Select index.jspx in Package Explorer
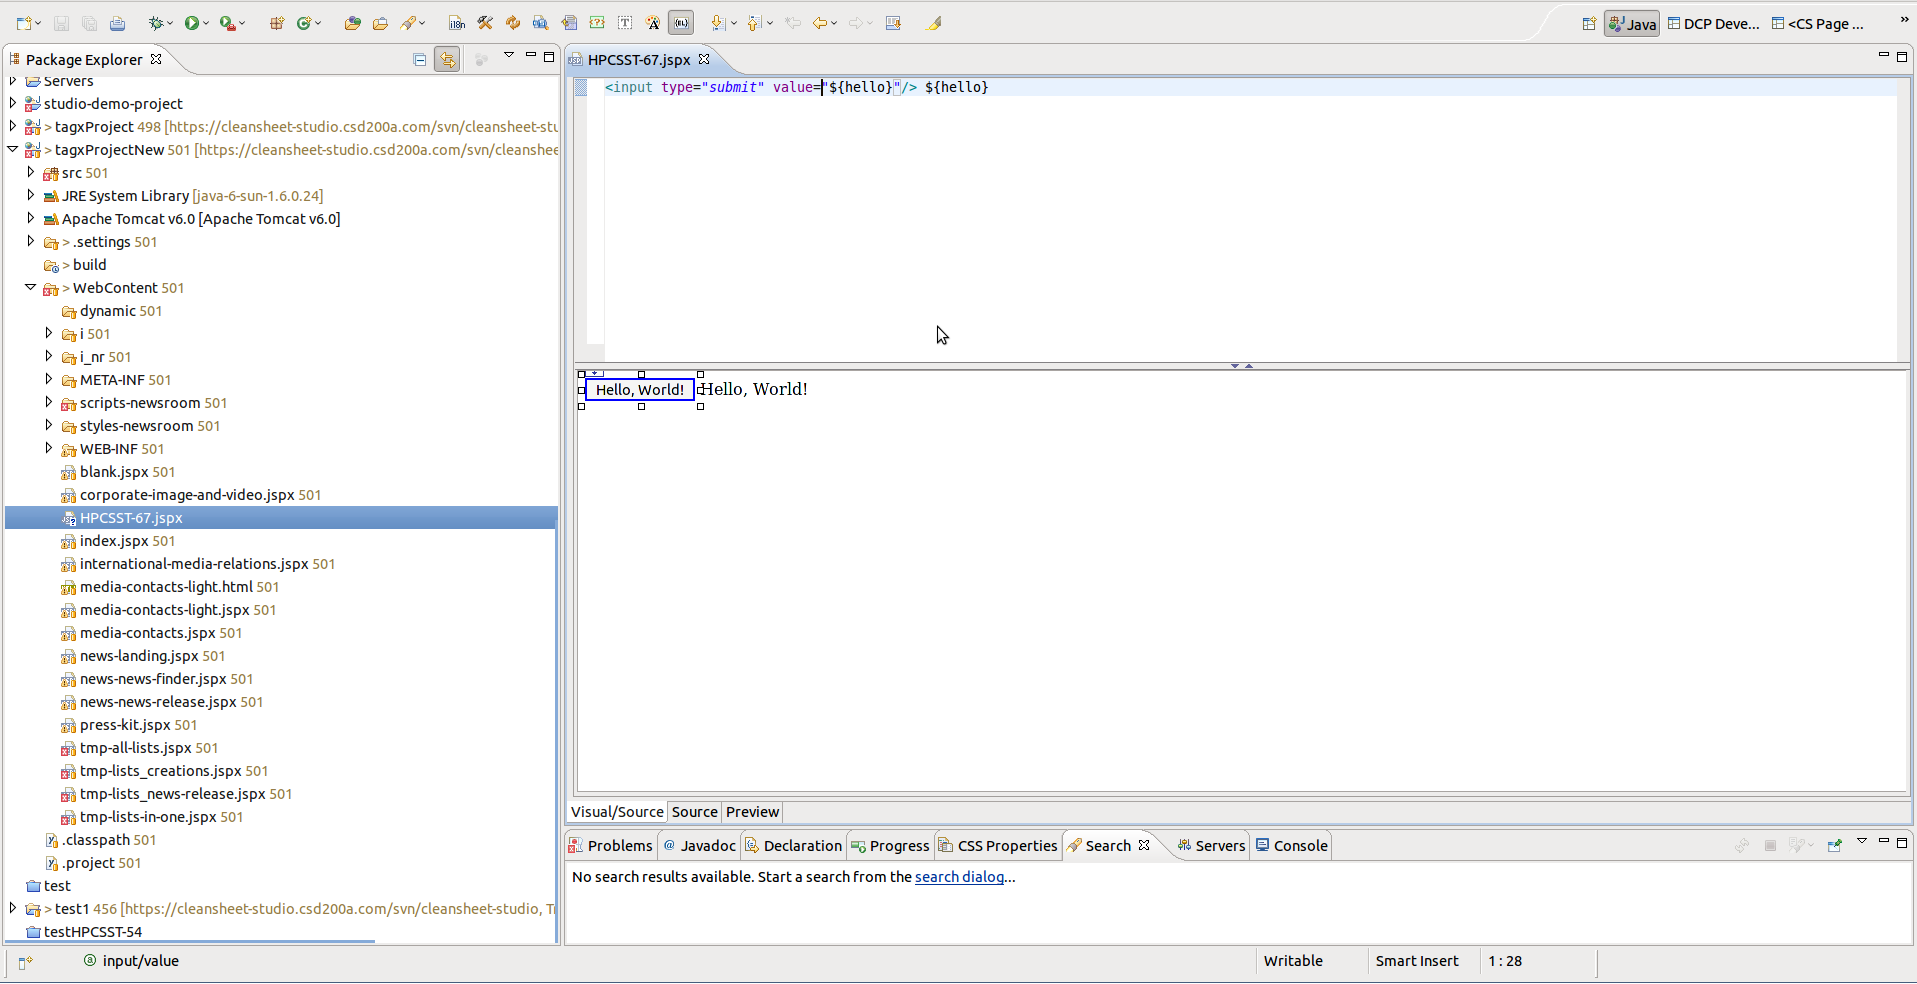The width and height of the screenshot is (1917, 984). [114, 541]
